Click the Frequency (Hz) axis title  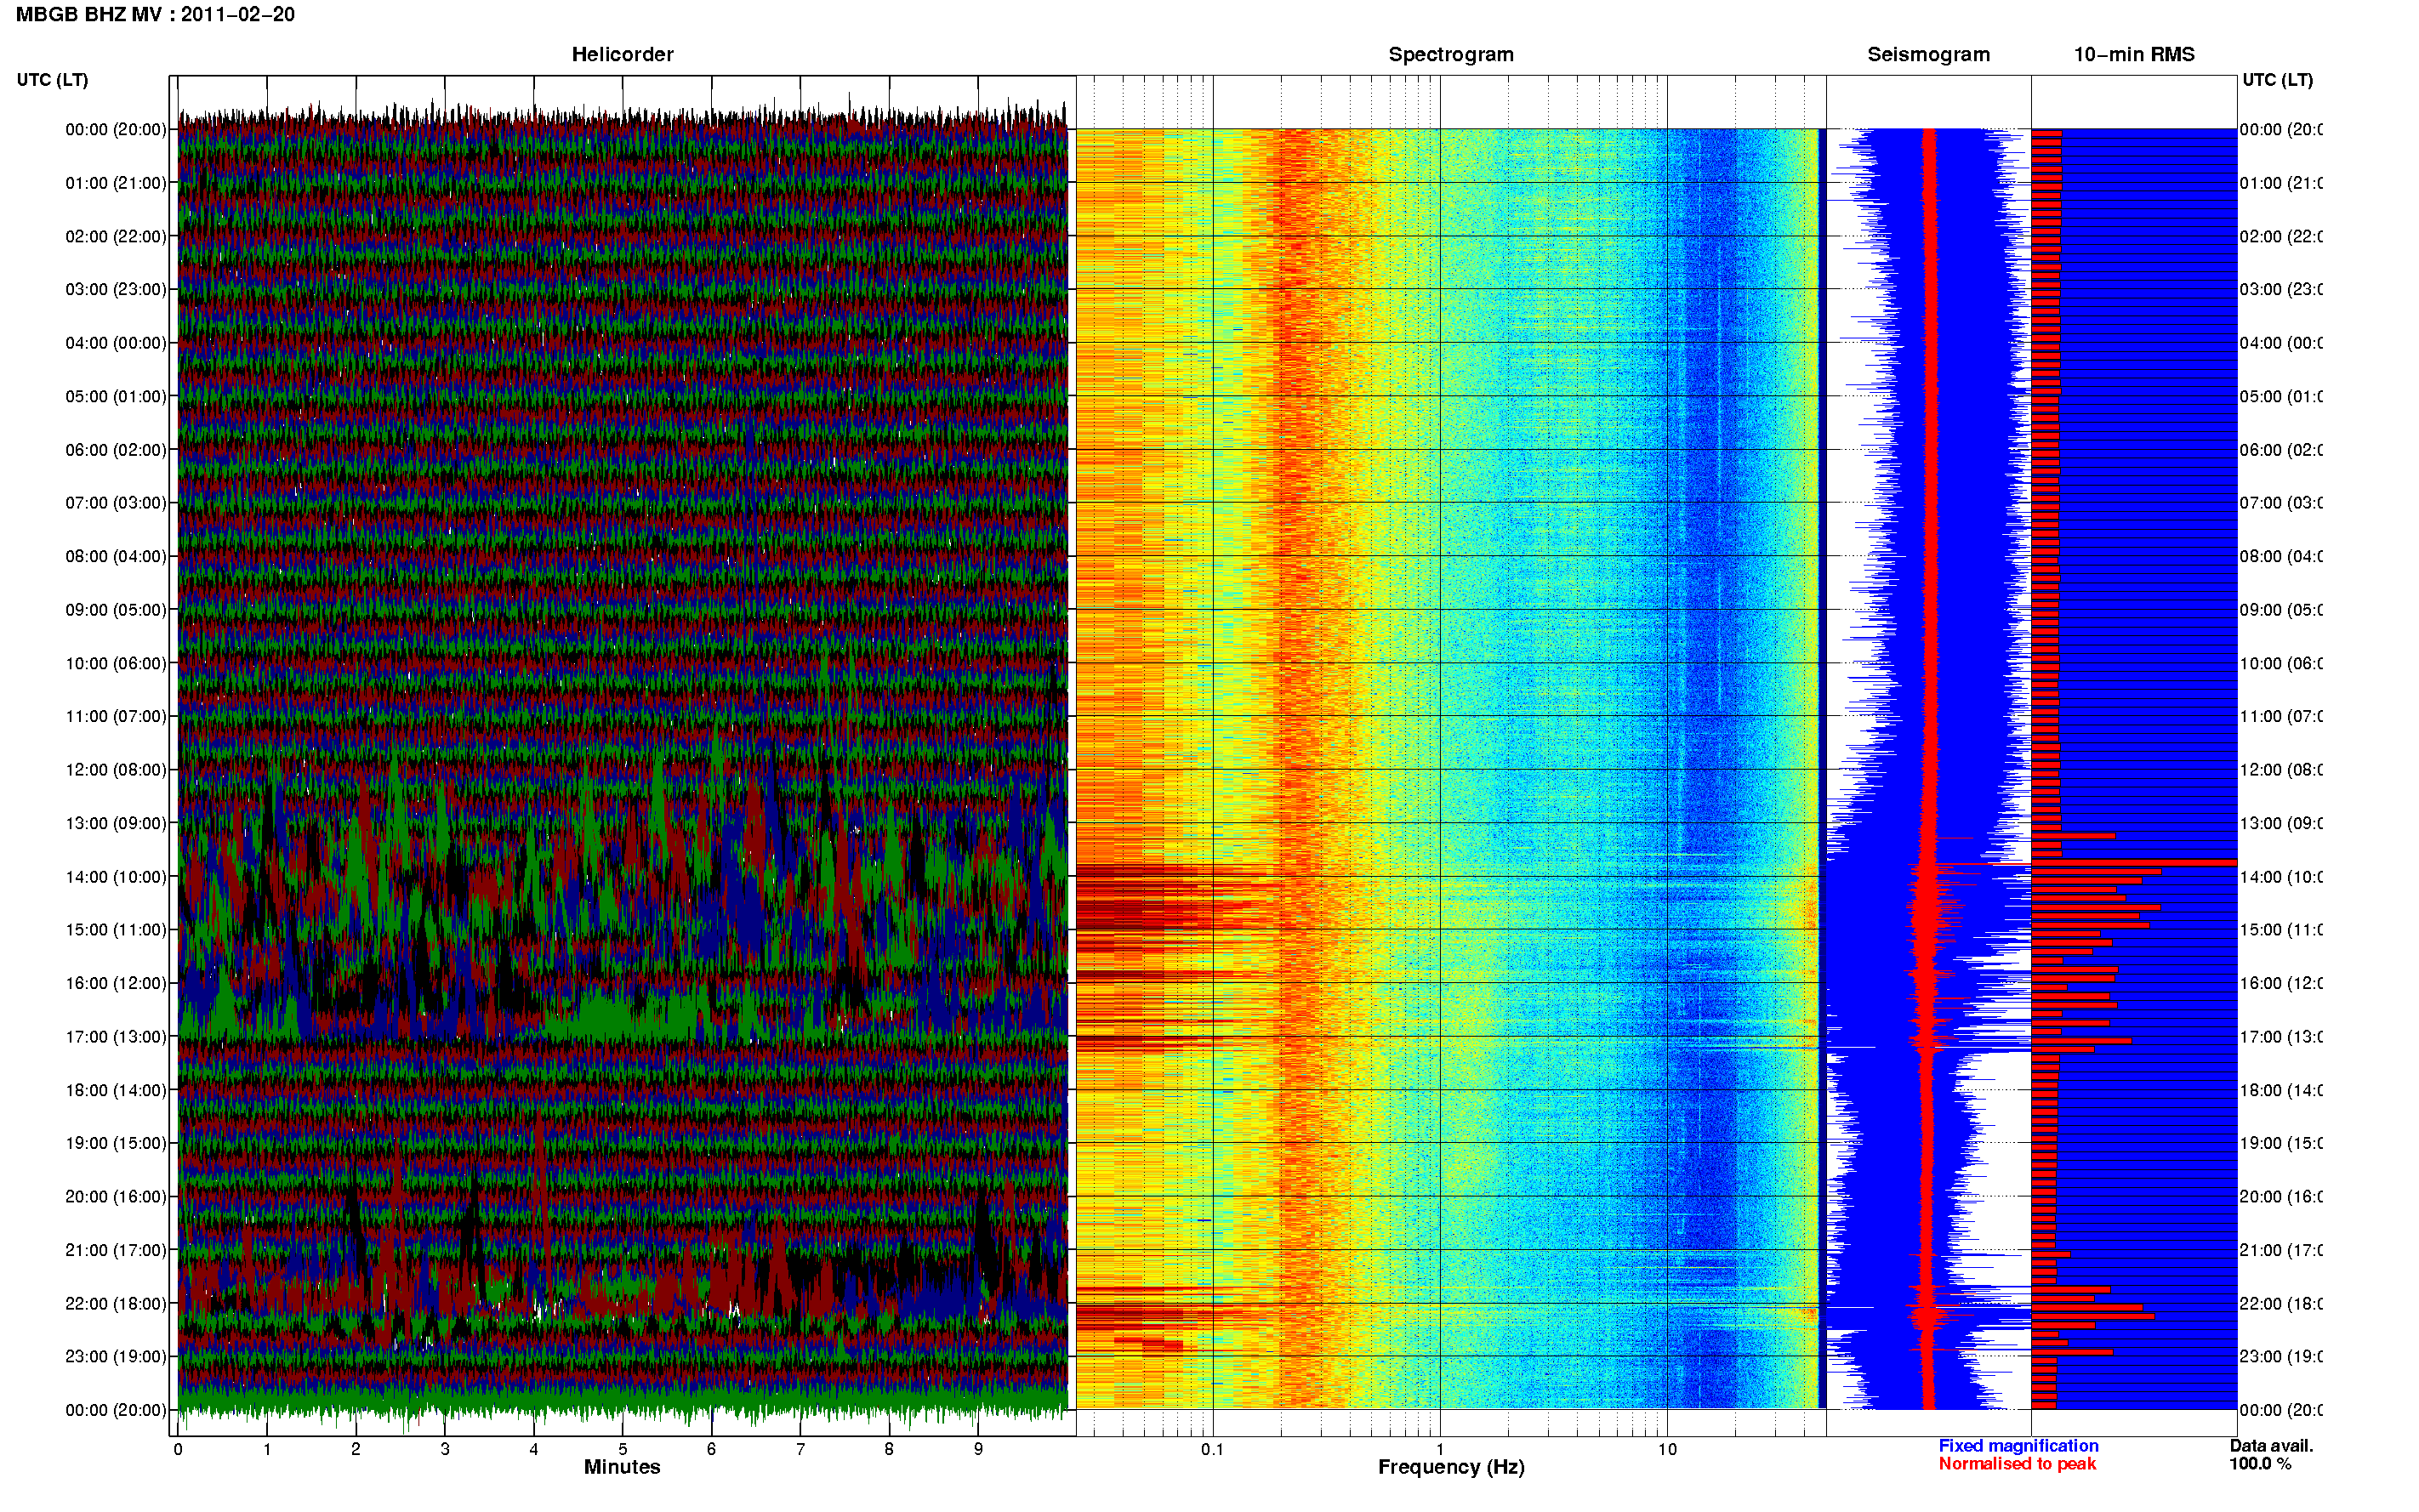point(1451,1468)
